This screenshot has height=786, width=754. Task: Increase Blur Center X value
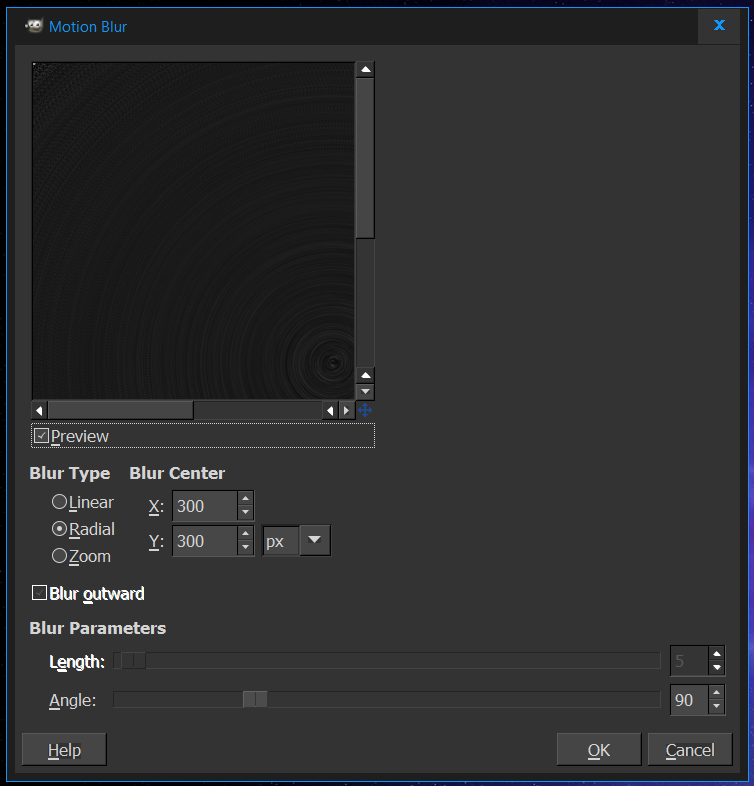point(245,499)
